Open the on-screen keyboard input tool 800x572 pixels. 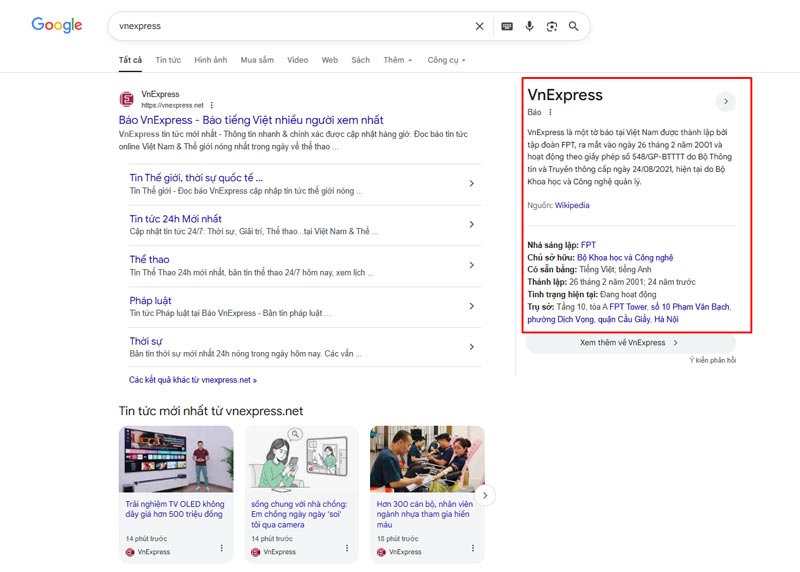coord(507,26)
